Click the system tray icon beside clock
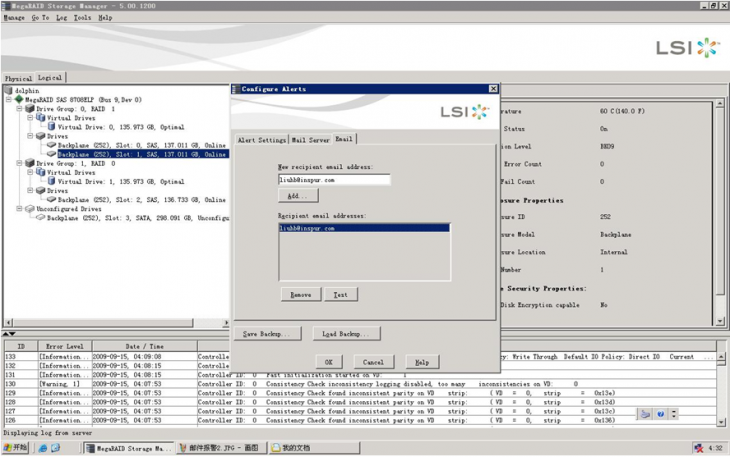 [696, 449]
